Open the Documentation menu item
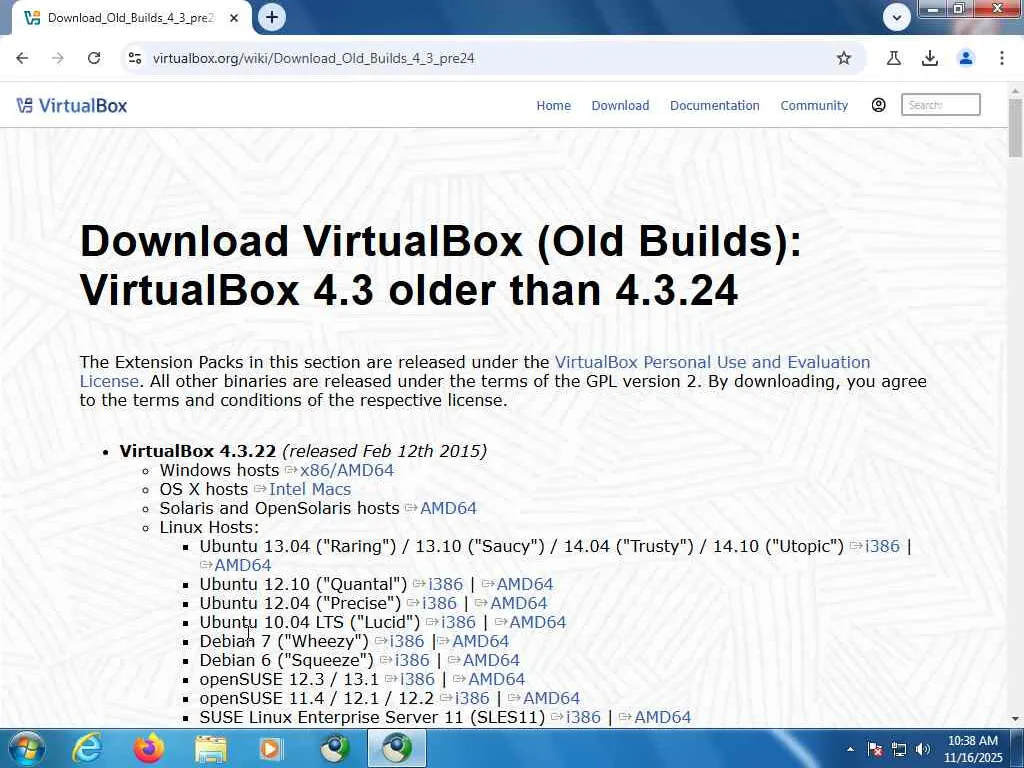This screenshot has width=1024, height=768. [x=714, y=105]
